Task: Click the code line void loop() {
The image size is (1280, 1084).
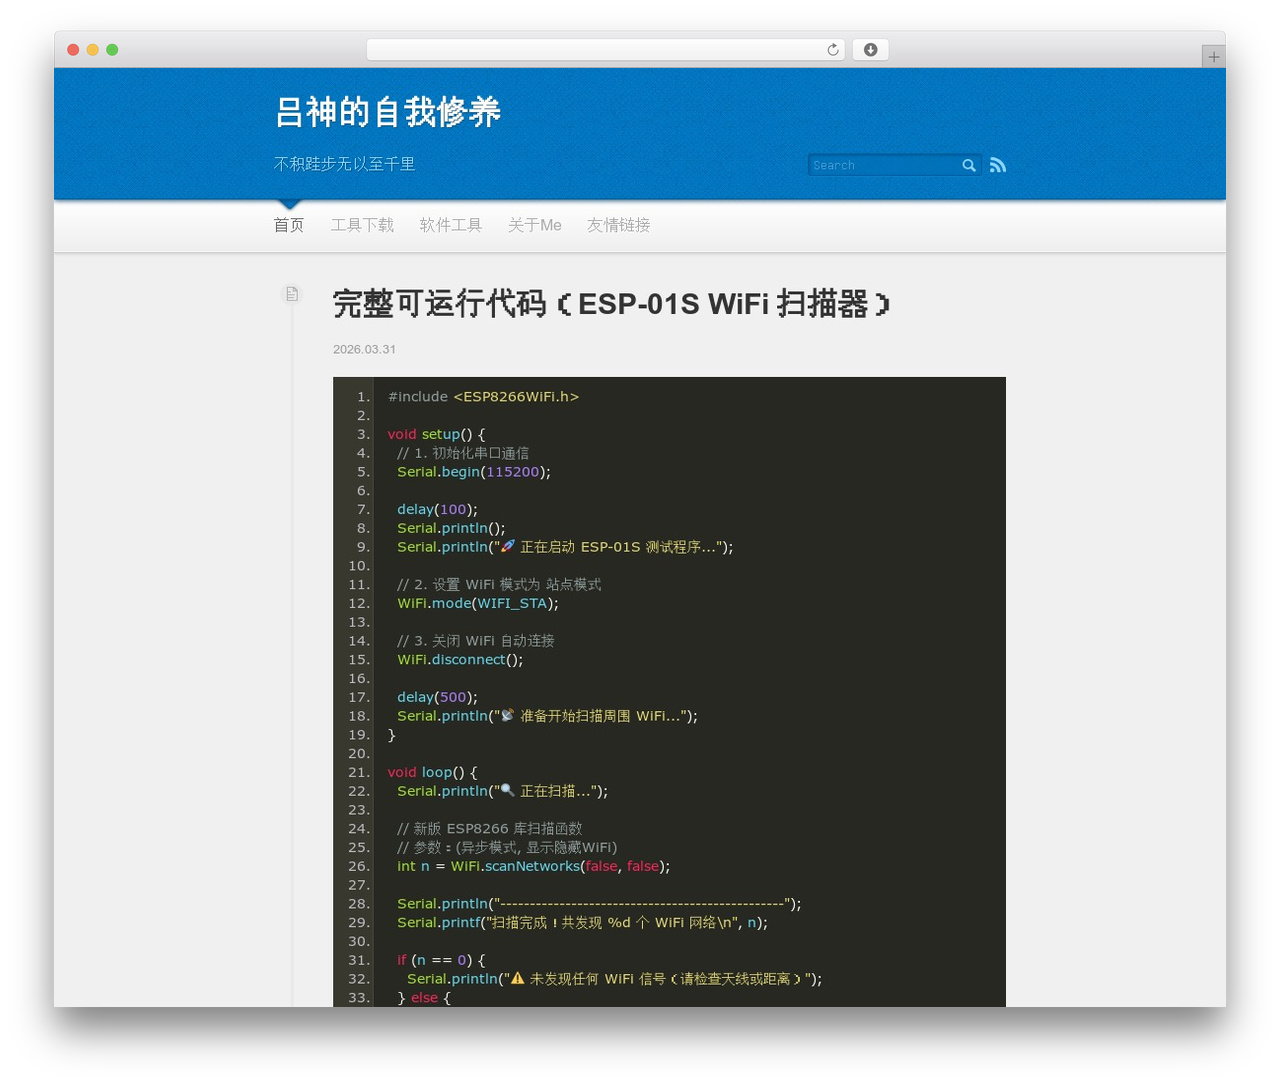Action: 432,772
